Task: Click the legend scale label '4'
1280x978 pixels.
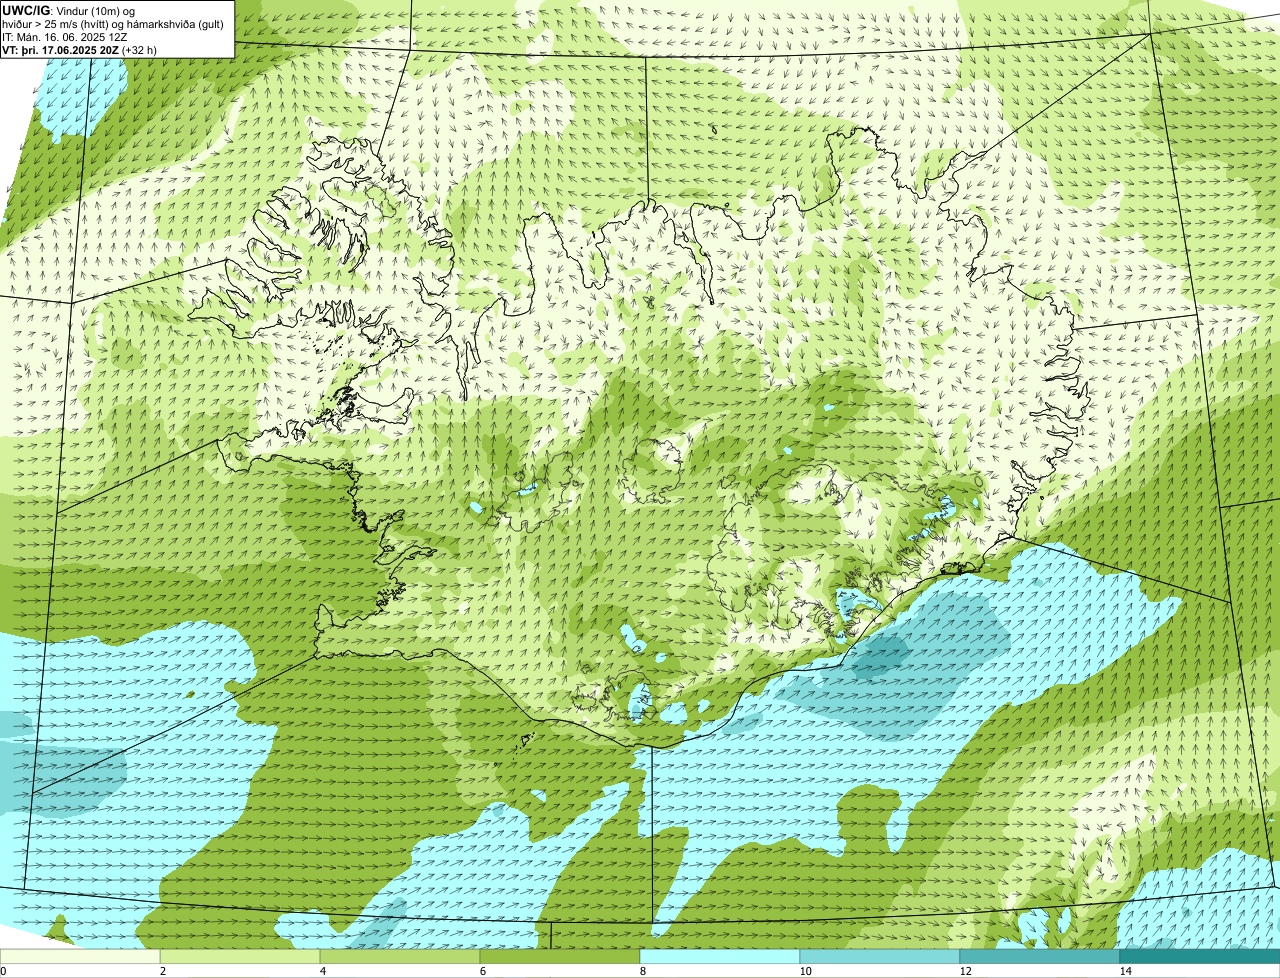Action: pyautogui.click(x=323, y=971)
